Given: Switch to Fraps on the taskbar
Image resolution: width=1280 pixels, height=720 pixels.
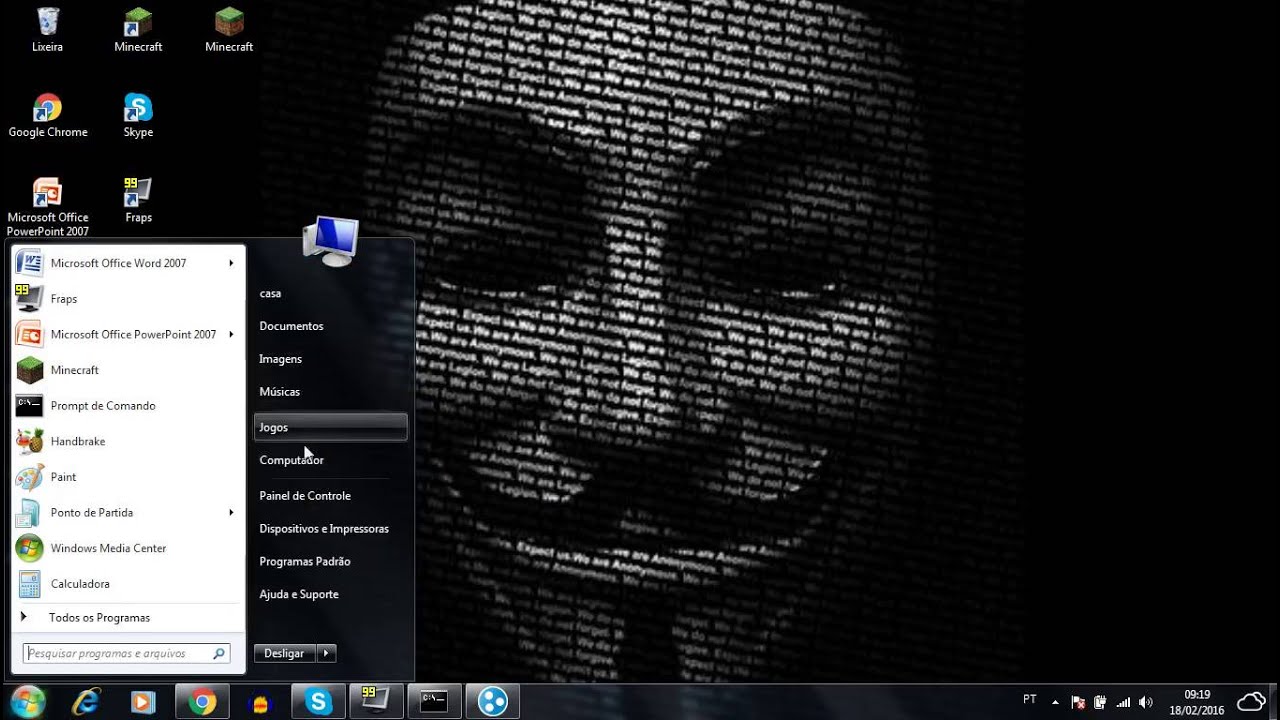Looking at the screenshot, I should [376, 702].
